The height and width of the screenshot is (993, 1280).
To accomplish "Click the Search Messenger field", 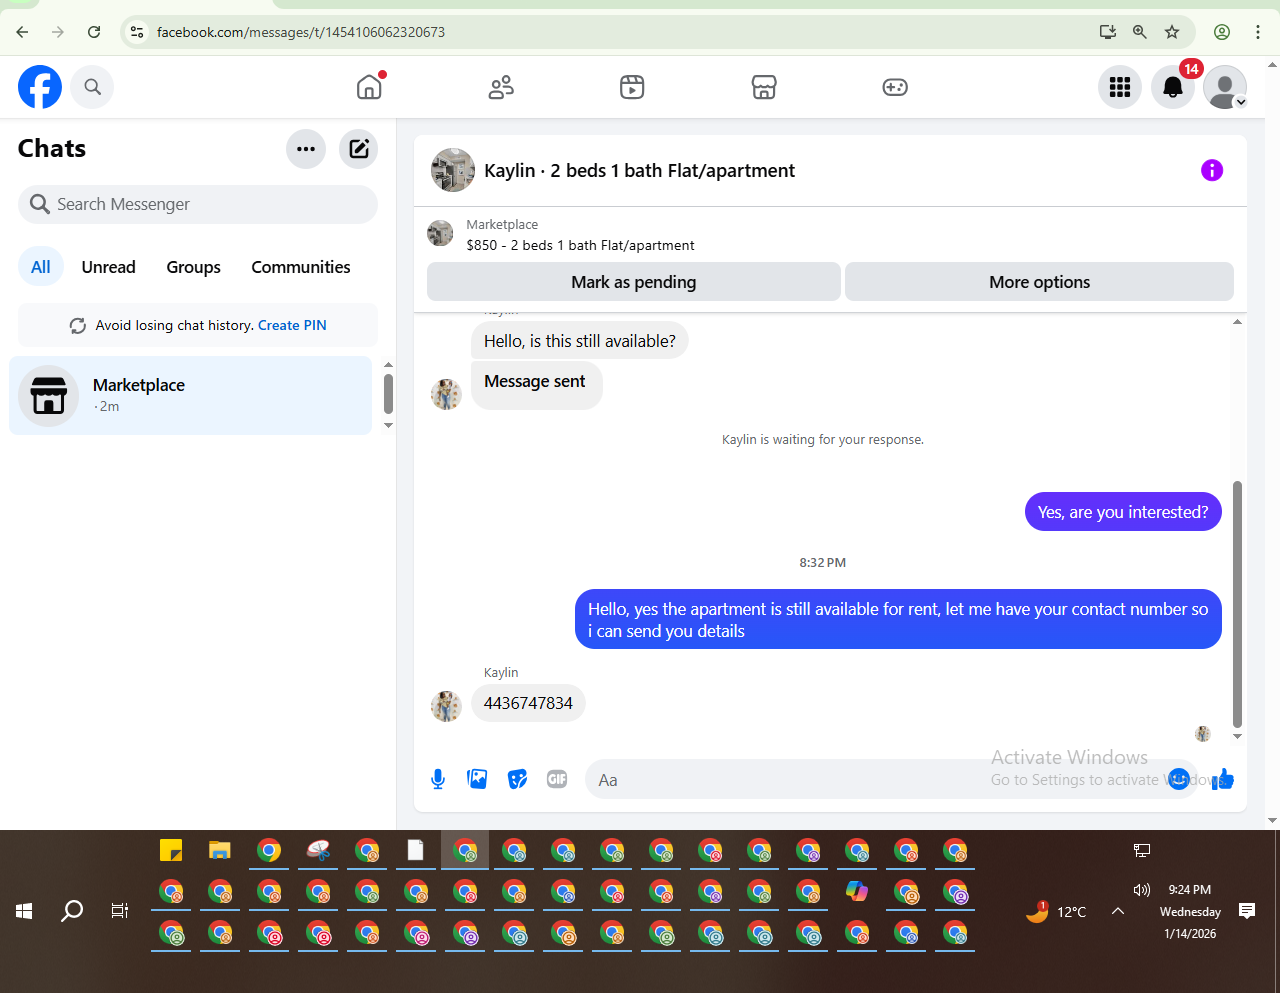I will (198, 204).
